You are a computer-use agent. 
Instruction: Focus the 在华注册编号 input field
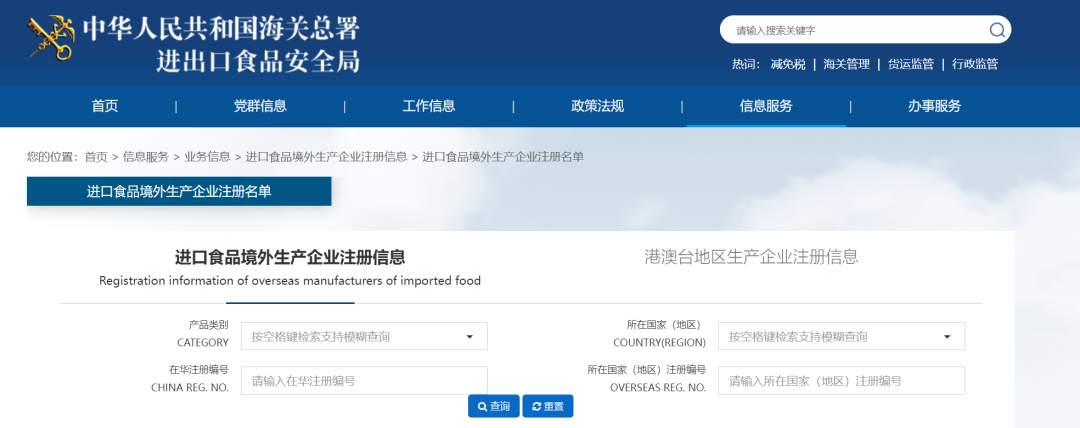point(364,380)
